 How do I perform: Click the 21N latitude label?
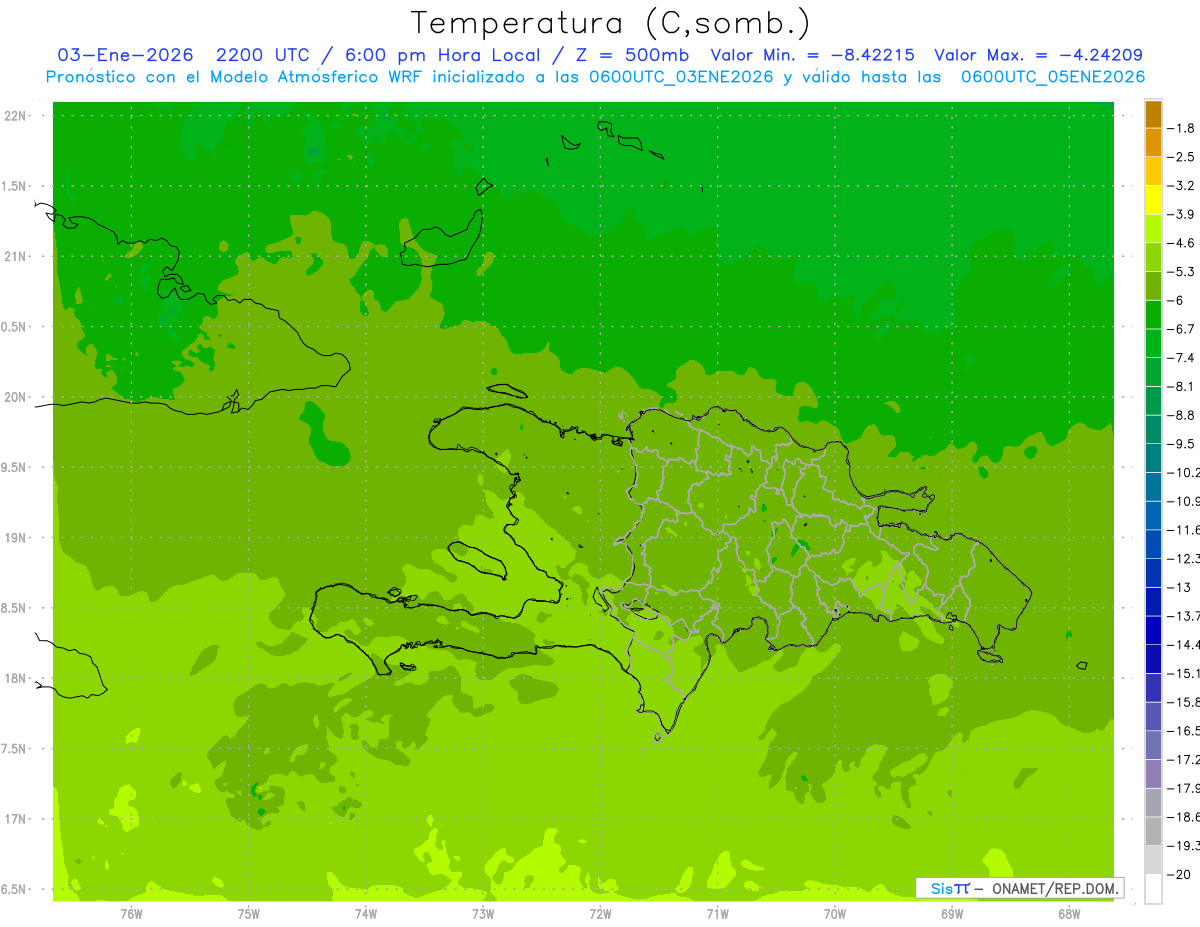pyautogui.click(x=17, y=256)
